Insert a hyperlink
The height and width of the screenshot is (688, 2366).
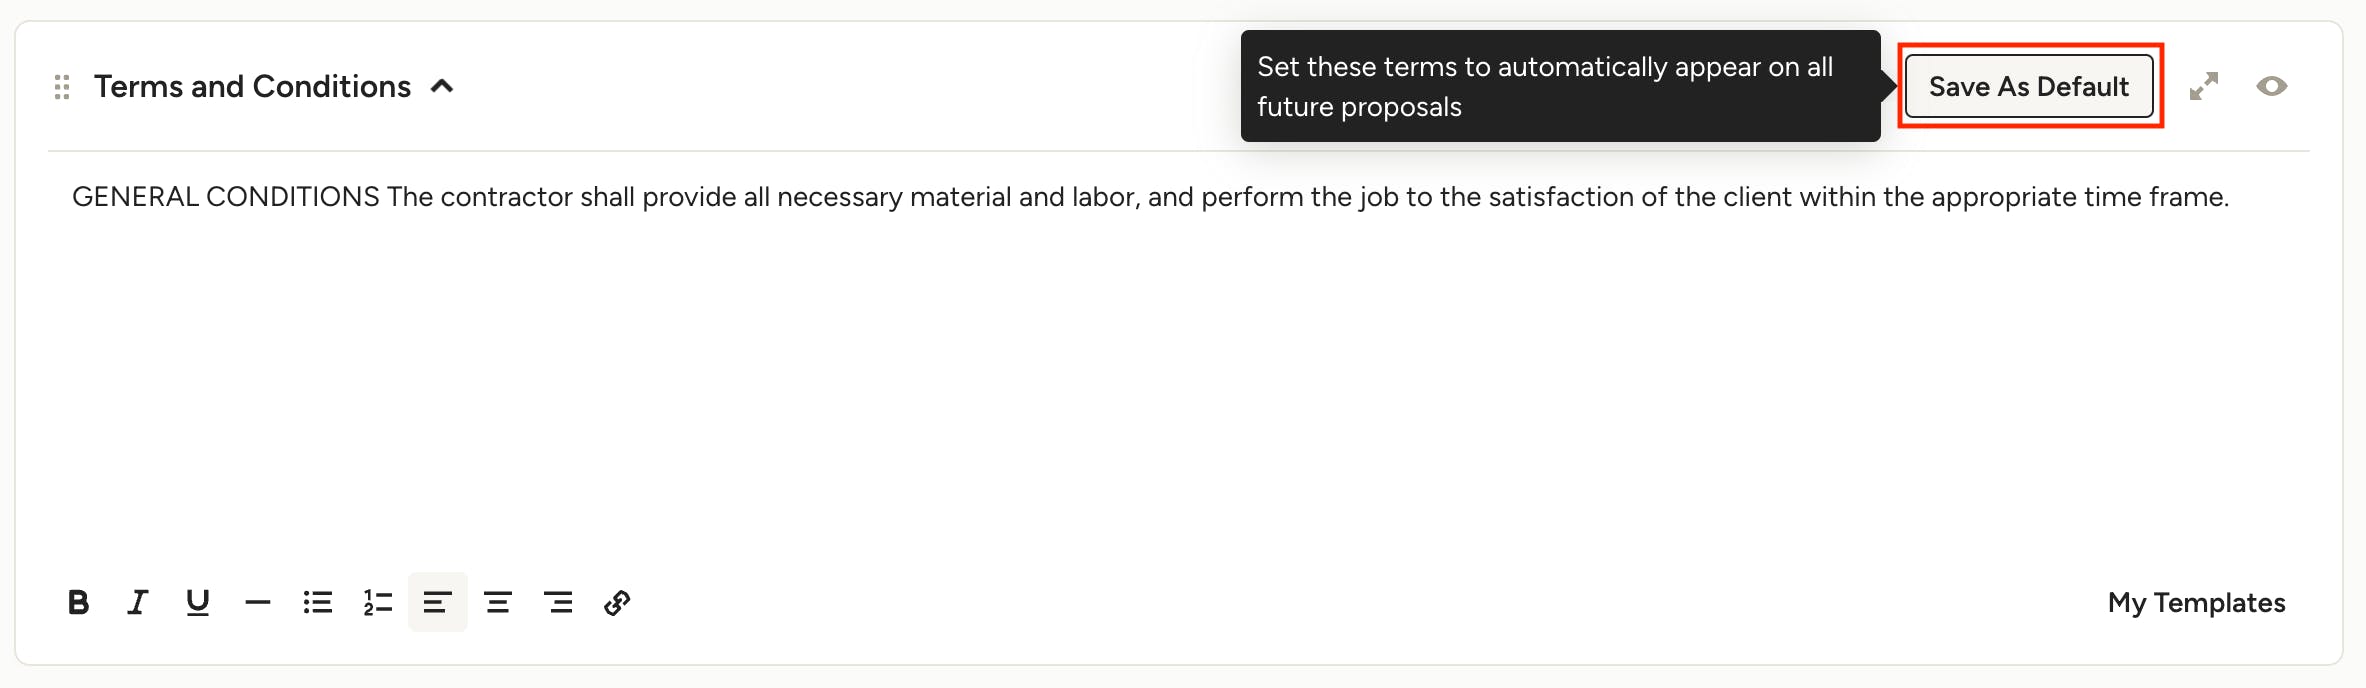click(617, 602)
